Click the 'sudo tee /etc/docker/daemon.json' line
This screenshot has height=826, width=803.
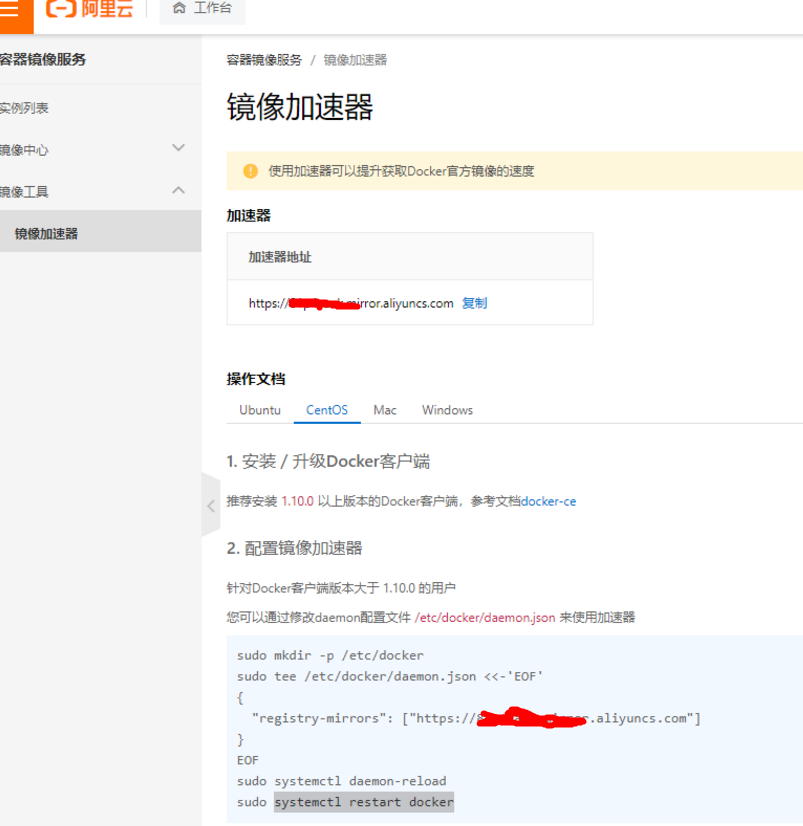pos(390,676)
